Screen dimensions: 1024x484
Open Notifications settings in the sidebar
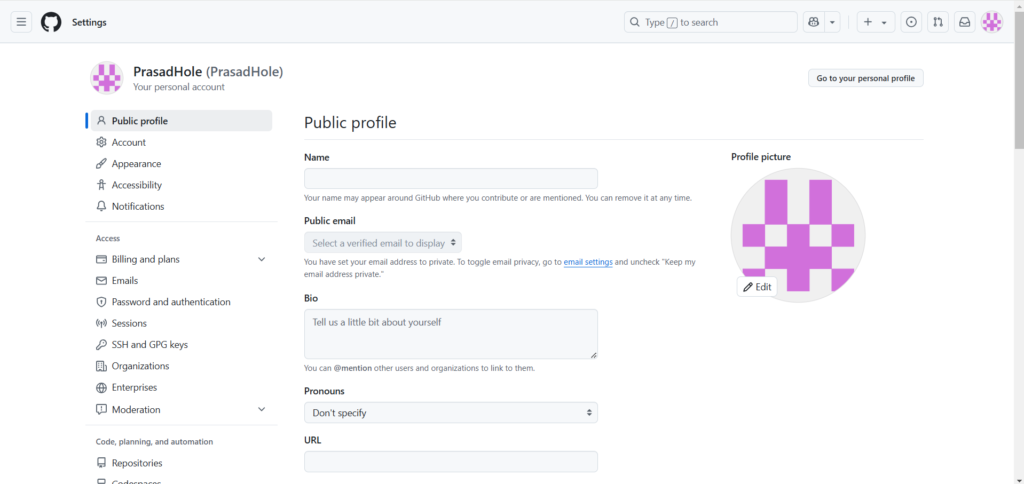pyautogui.click(x=138, y=206)
